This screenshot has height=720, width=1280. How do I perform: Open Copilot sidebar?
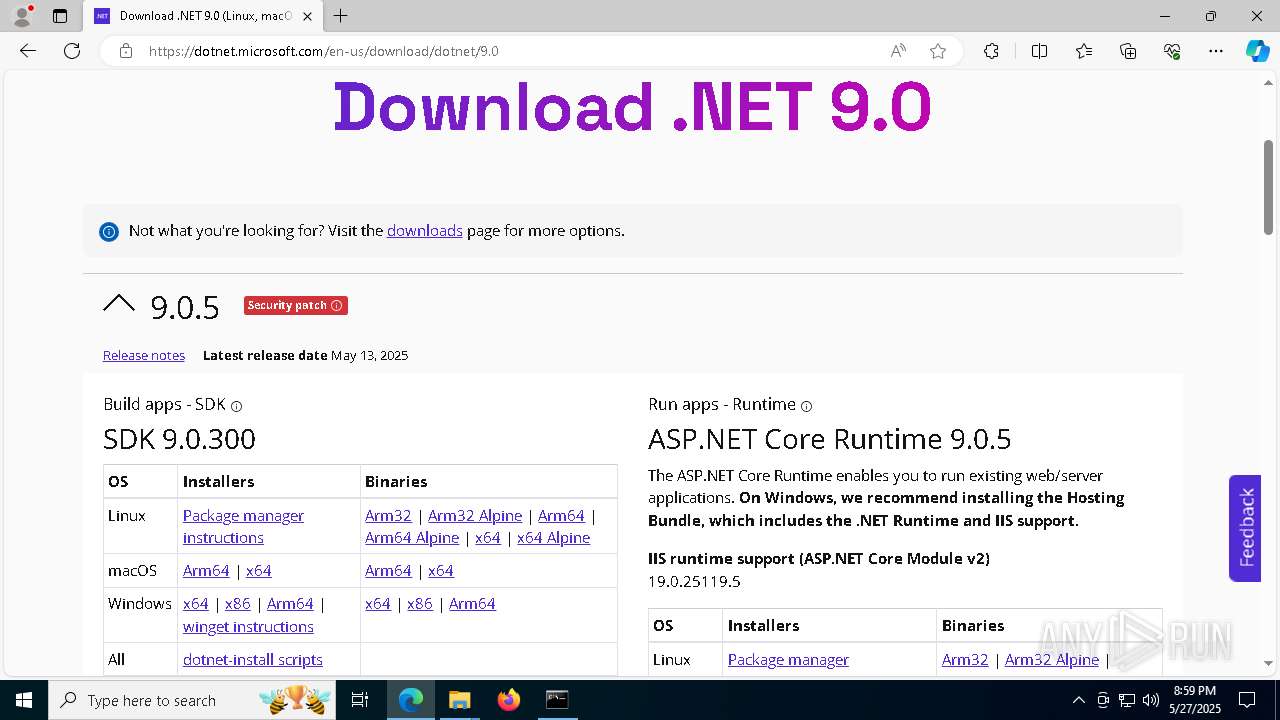coord(1257,51)
